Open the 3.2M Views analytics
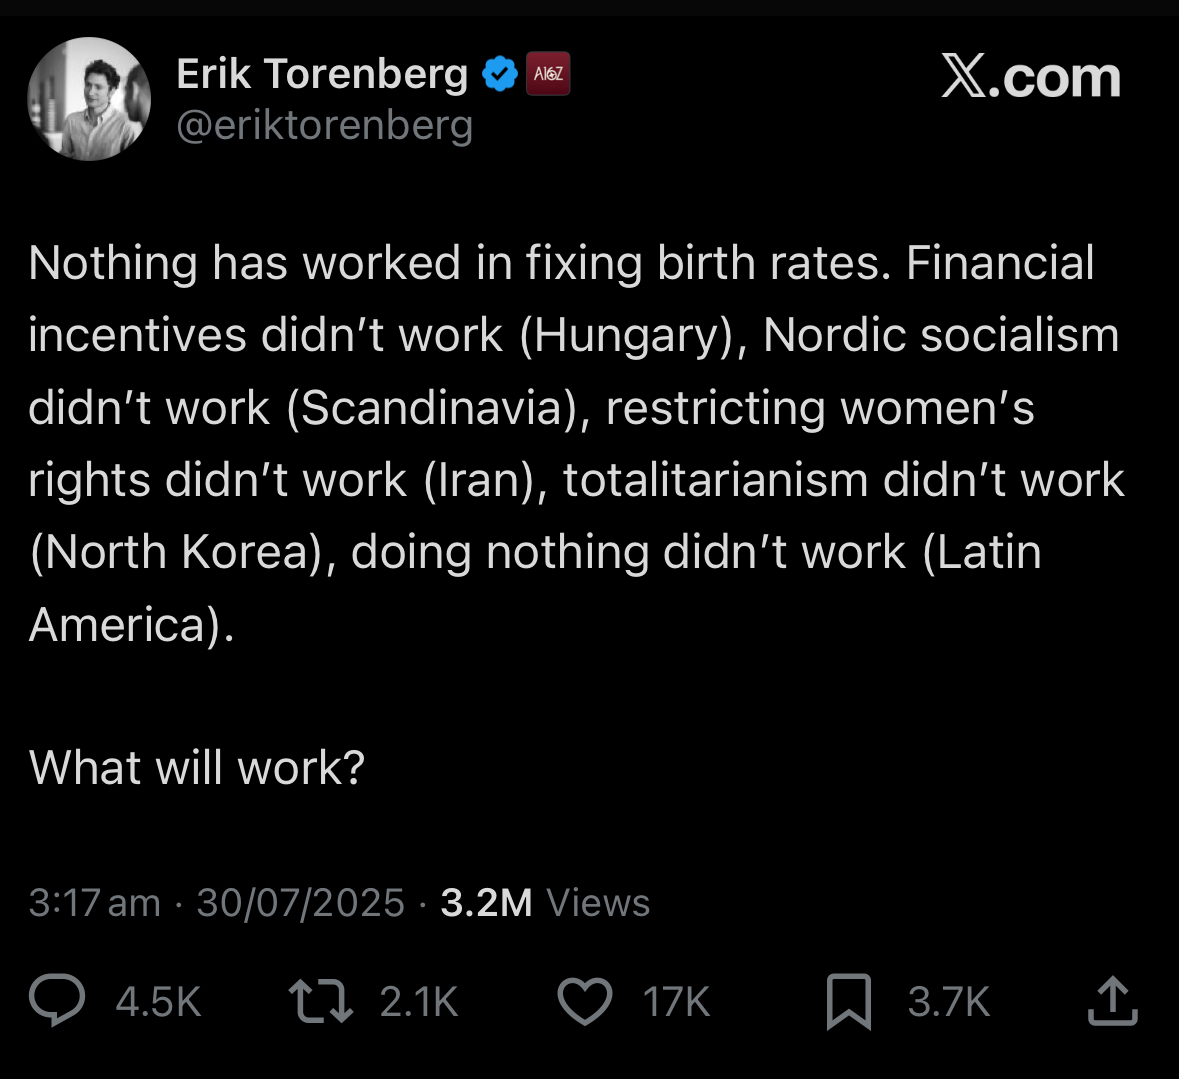The width and height of the screenshot is (1179, 1079). [x=545, y=903]
